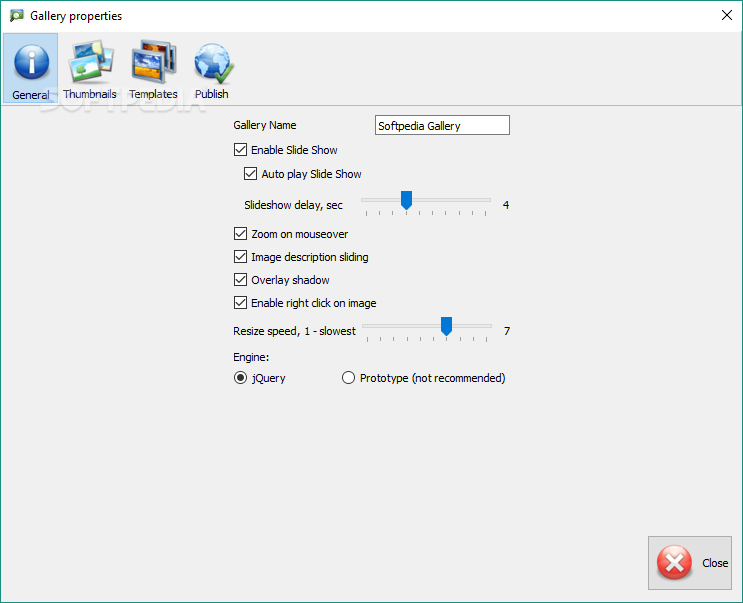
Task: Click the Gallery Name label
Action: (x=265, y=125)
